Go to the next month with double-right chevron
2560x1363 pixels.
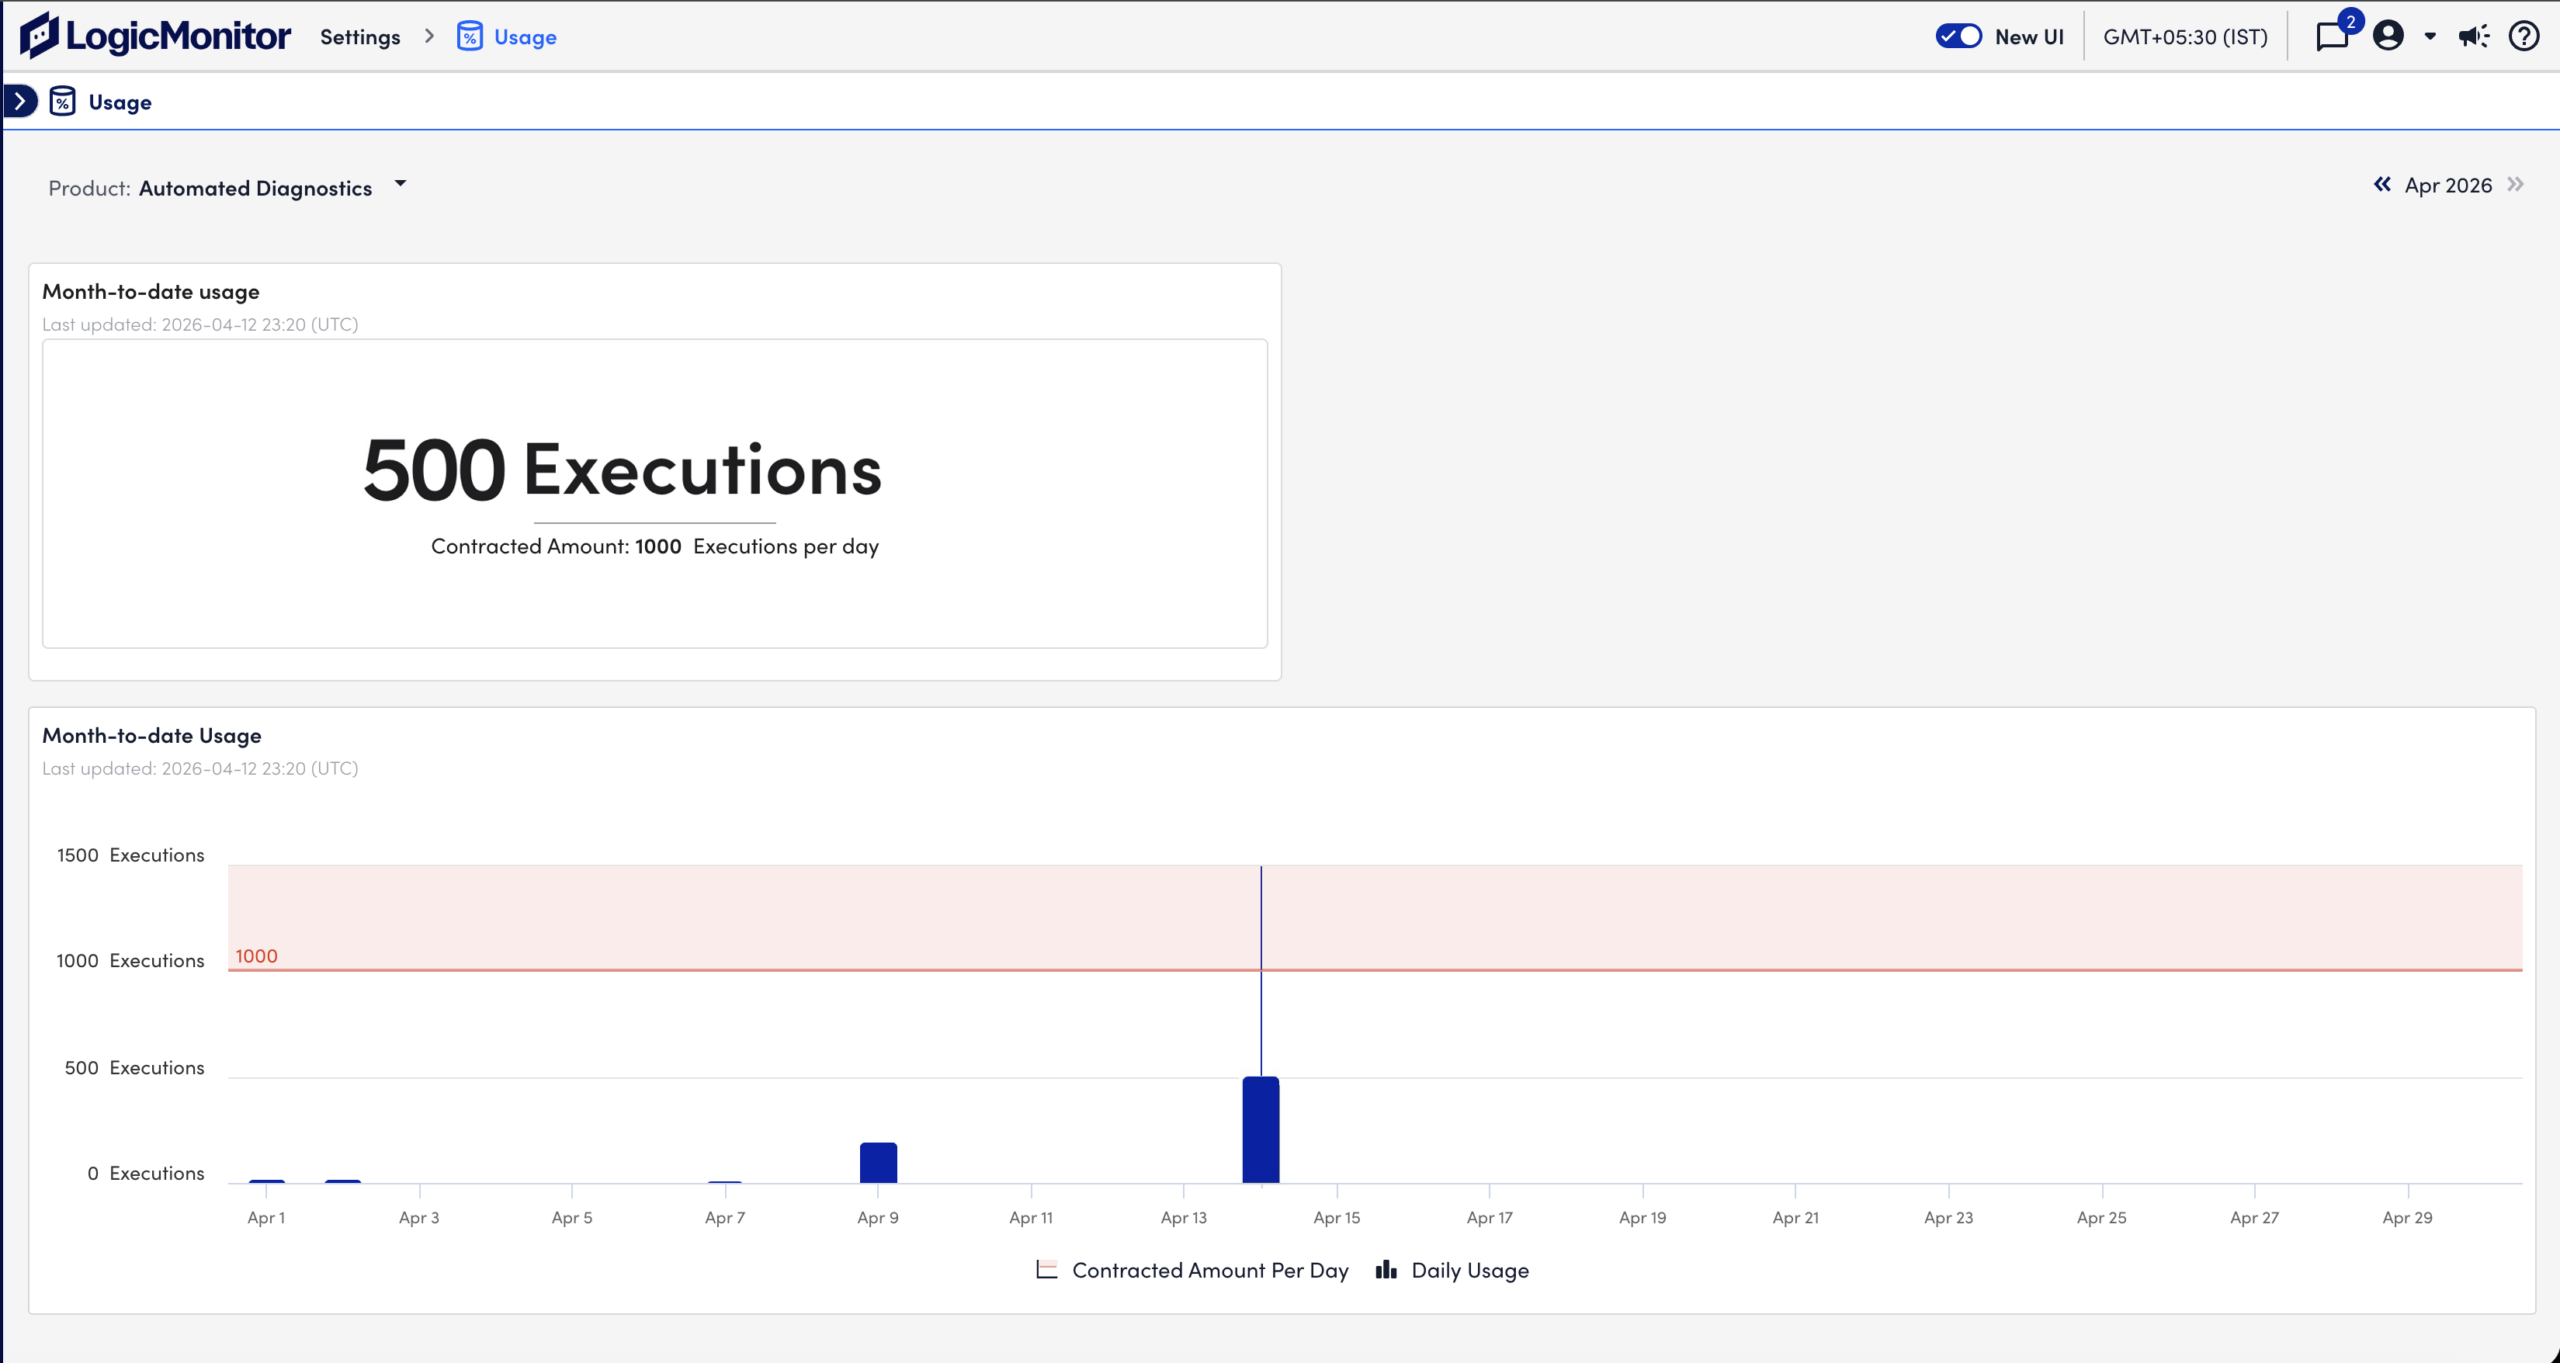click(x=2515, y=184)
